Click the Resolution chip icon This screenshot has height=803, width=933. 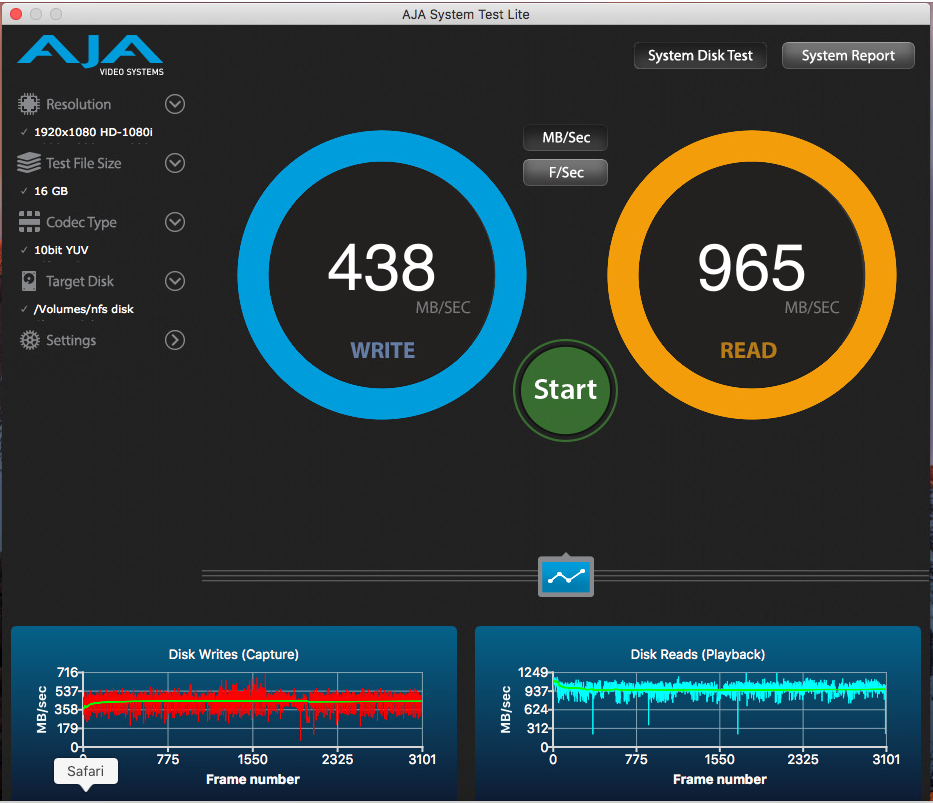click(29, 104)
